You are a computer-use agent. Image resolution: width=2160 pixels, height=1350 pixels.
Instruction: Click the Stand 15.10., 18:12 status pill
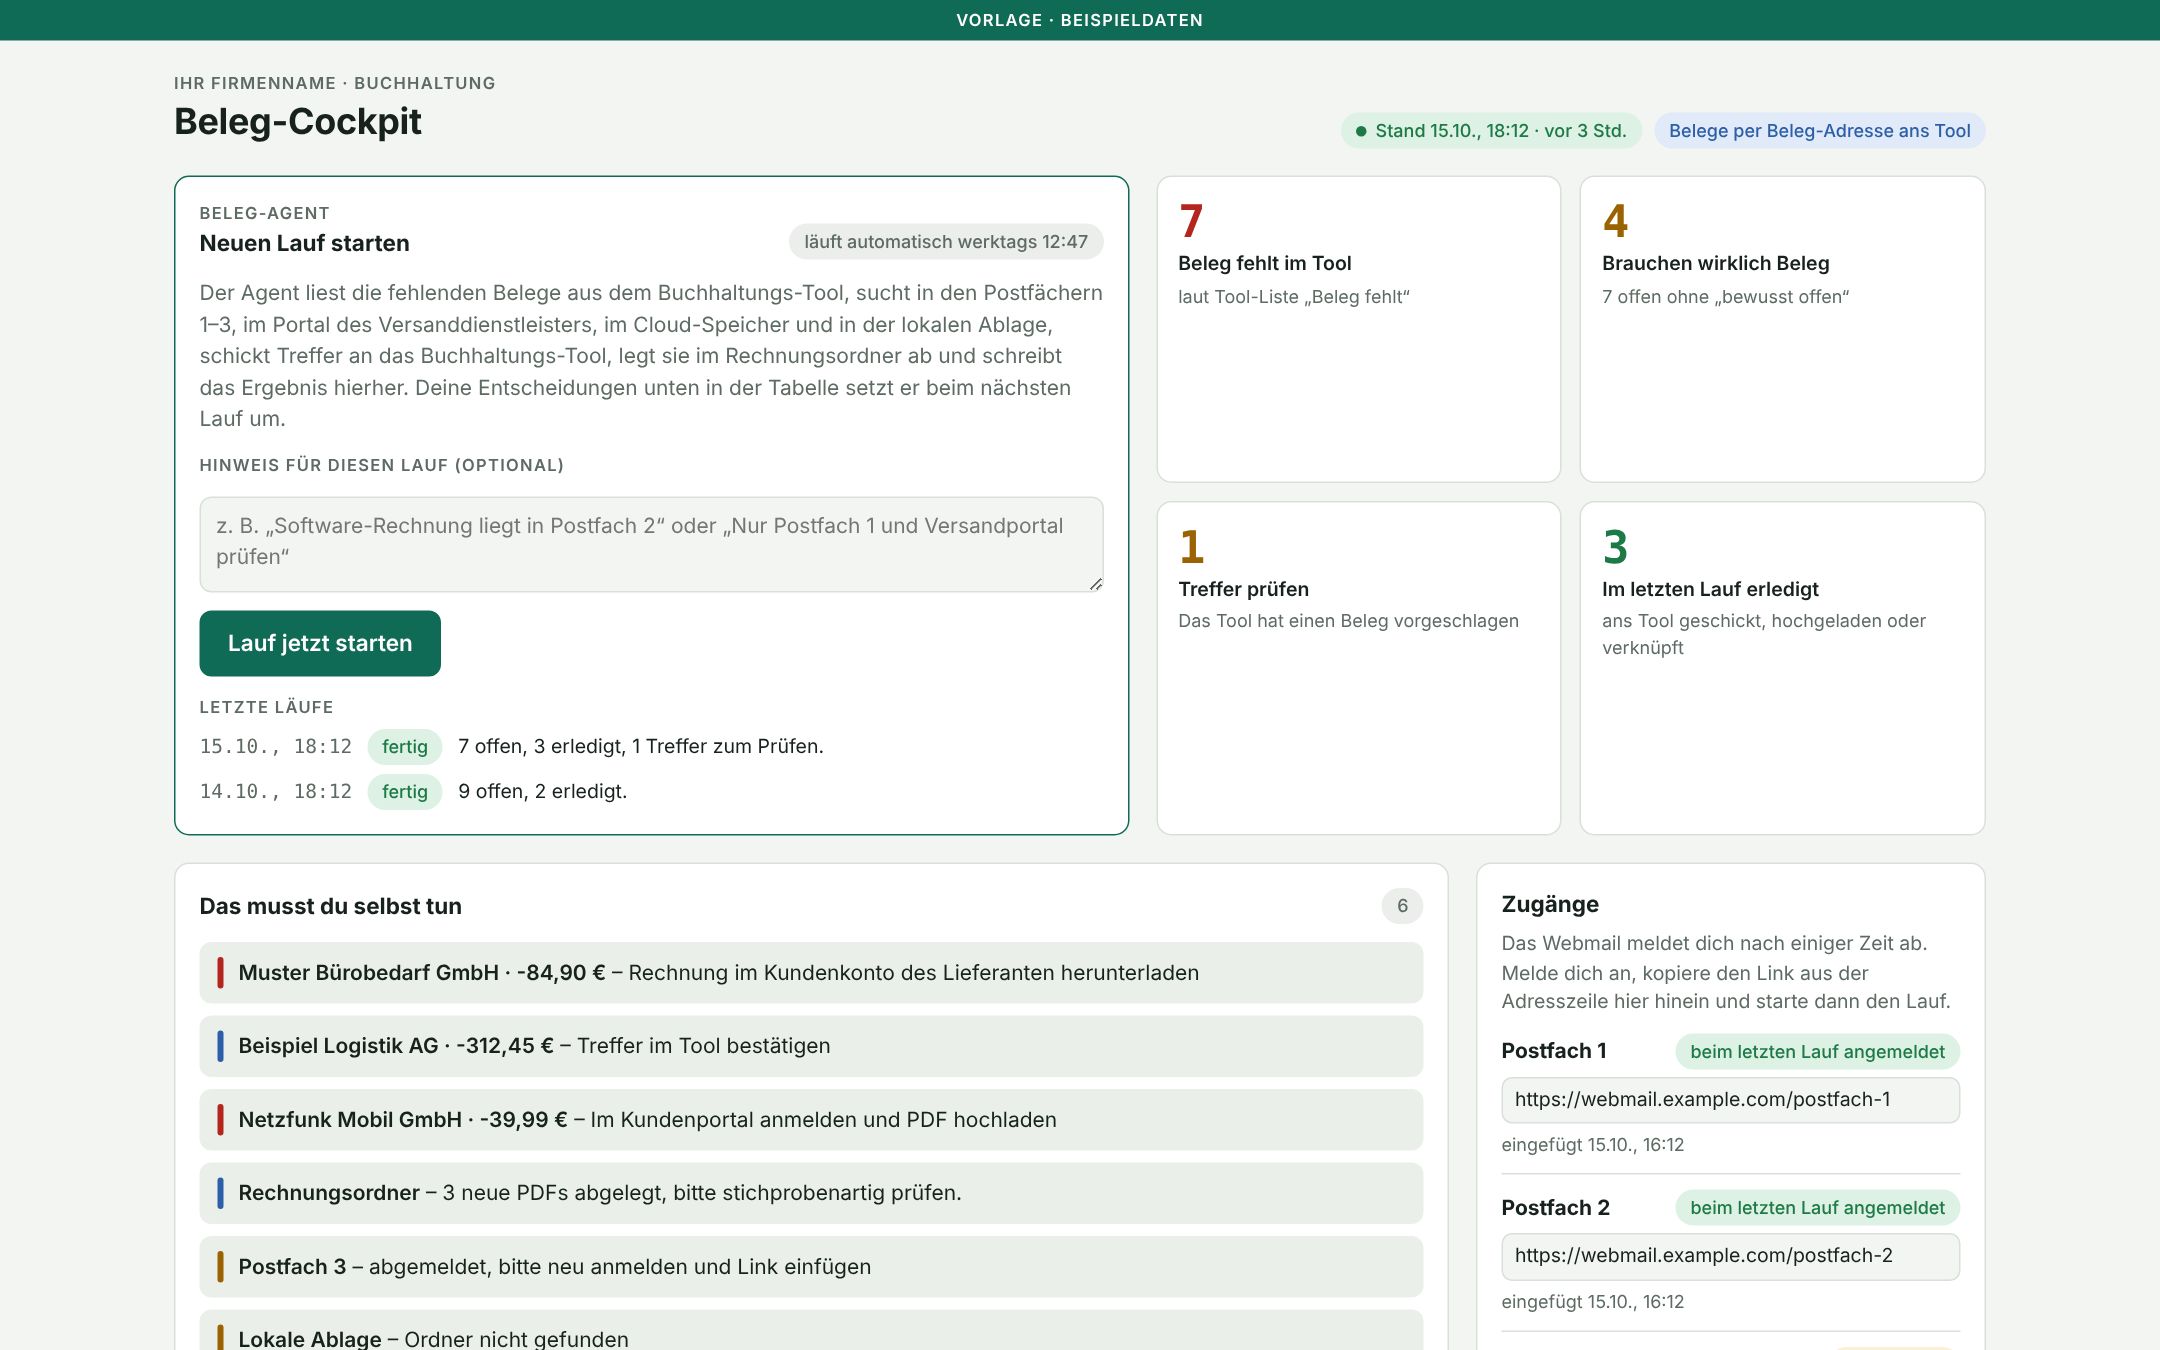click(1491, 131)
